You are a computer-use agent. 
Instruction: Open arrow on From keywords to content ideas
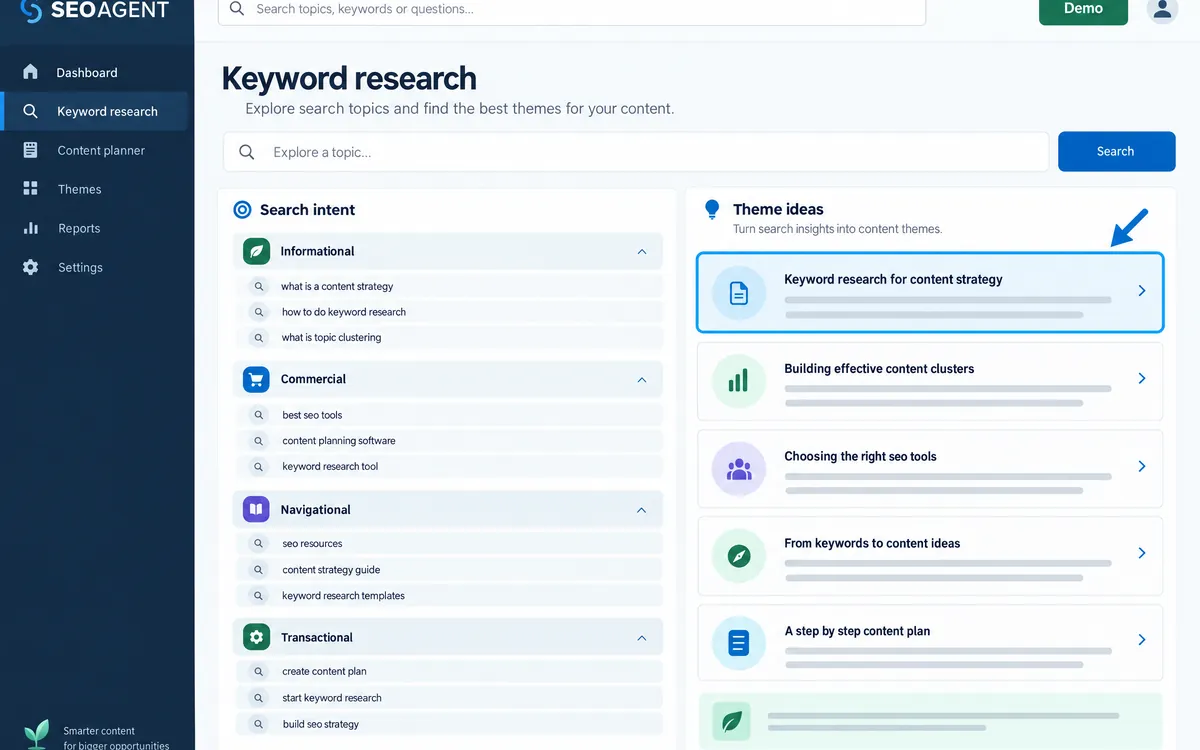tap(1142, 553)
